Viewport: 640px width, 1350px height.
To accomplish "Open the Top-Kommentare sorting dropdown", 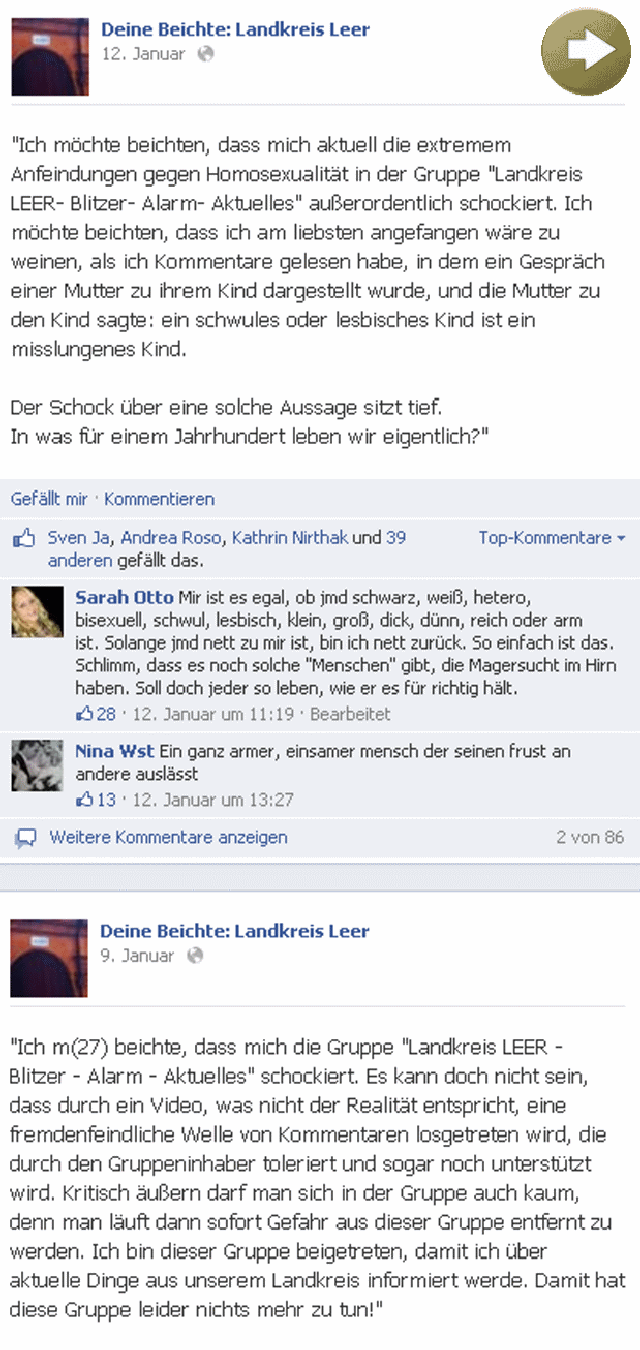I will coord(551,538).
